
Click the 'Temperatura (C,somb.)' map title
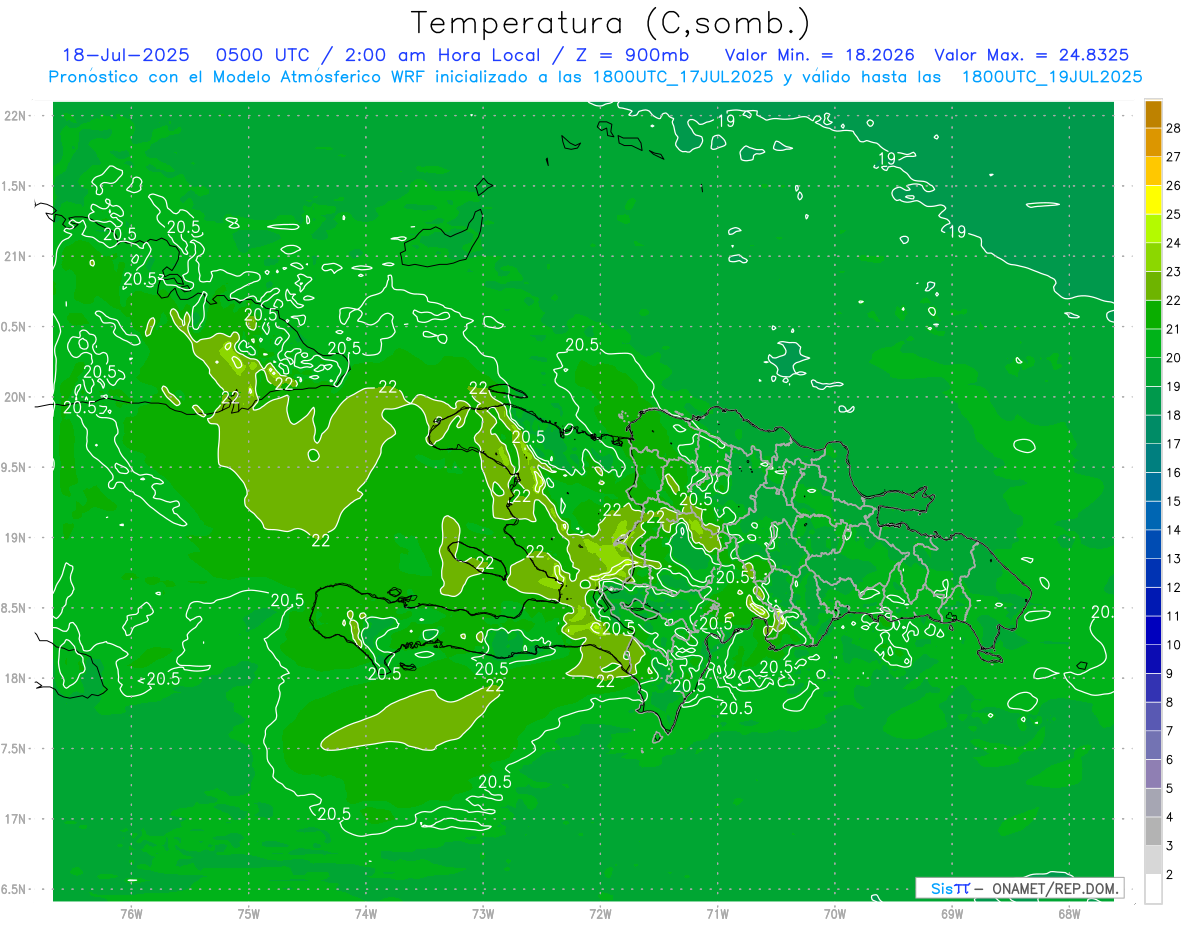tap(610, 24)
